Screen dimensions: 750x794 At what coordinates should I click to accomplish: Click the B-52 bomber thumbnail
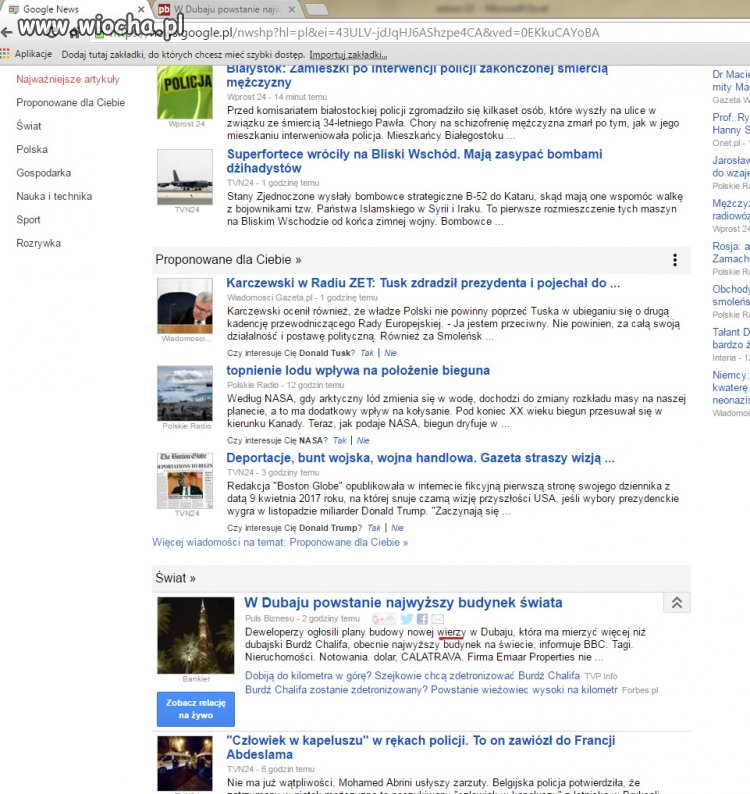coord(185,177)
